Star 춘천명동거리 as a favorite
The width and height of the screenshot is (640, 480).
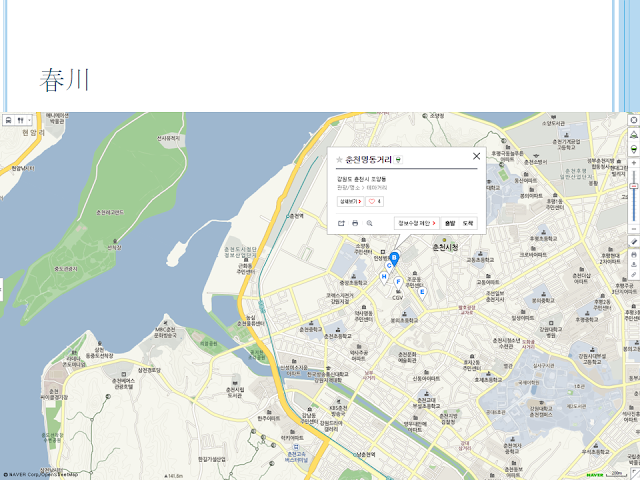(339, 160)
